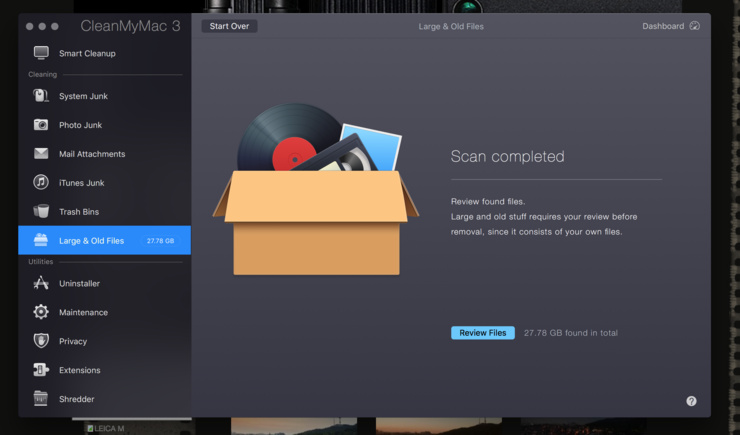The image size is (740, 435).
Task: Open help with the question mark icon
Action: (x=691, y=401)
